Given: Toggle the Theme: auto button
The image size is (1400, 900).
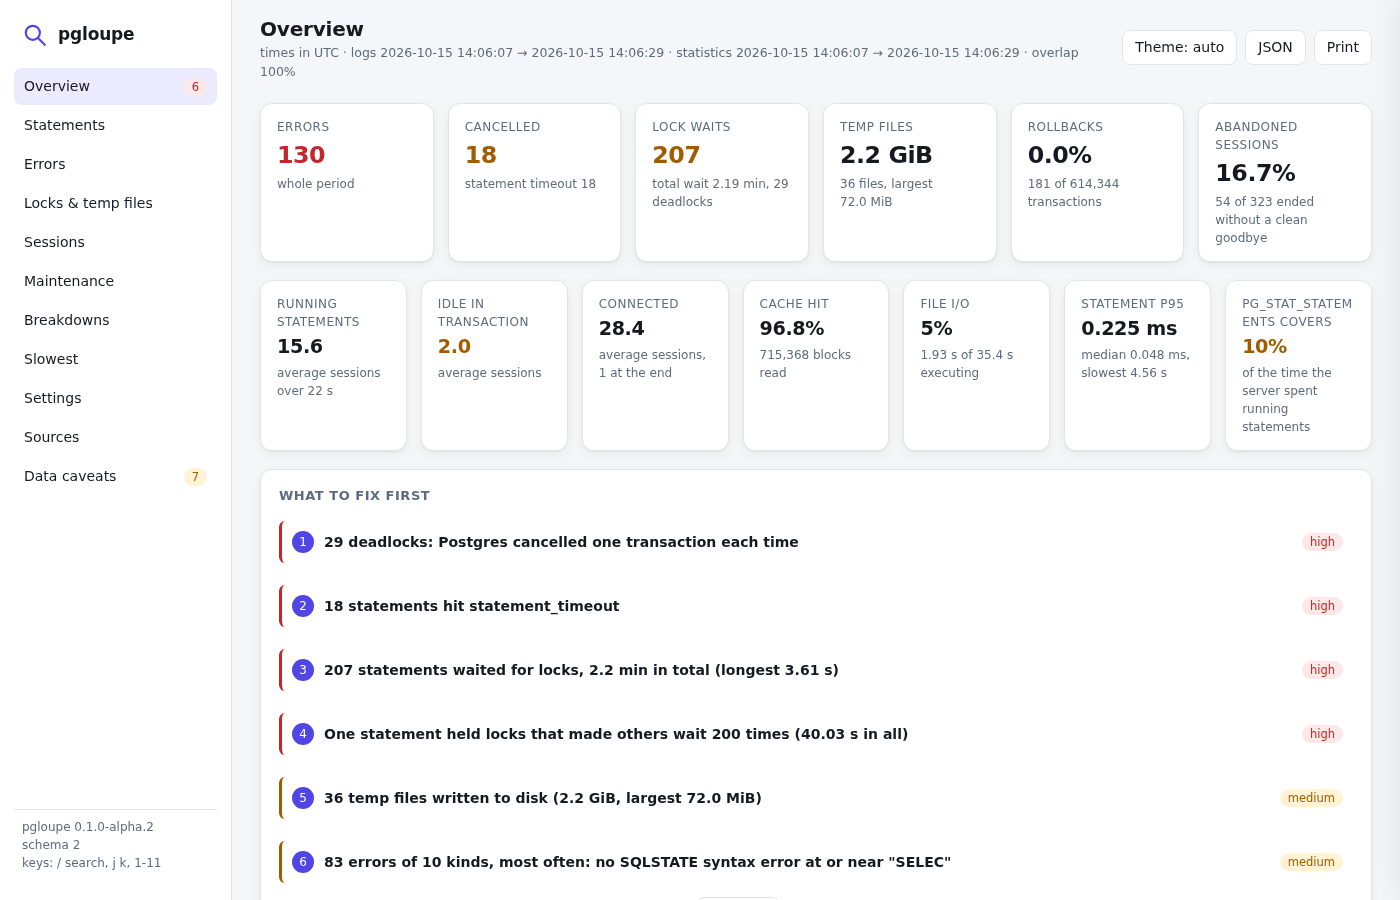Looking at the screenshot, I should tap(1179, 47).
